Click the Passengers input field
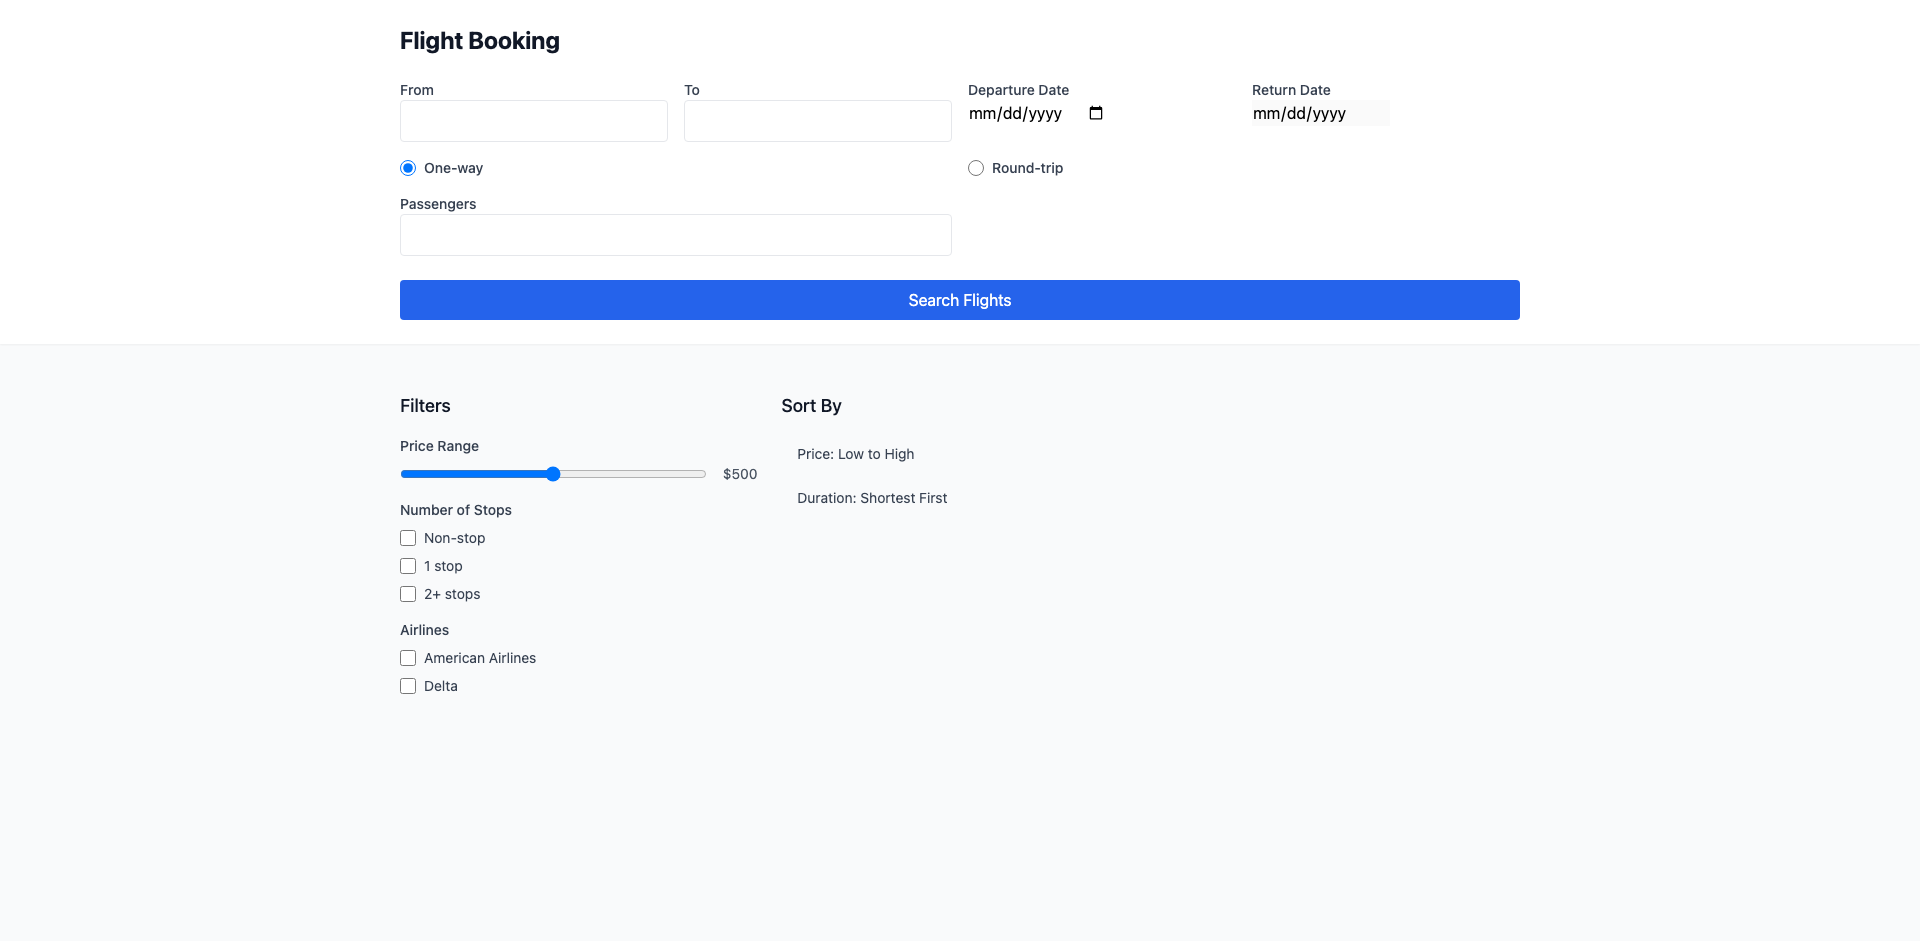 [x=675, y=235]
